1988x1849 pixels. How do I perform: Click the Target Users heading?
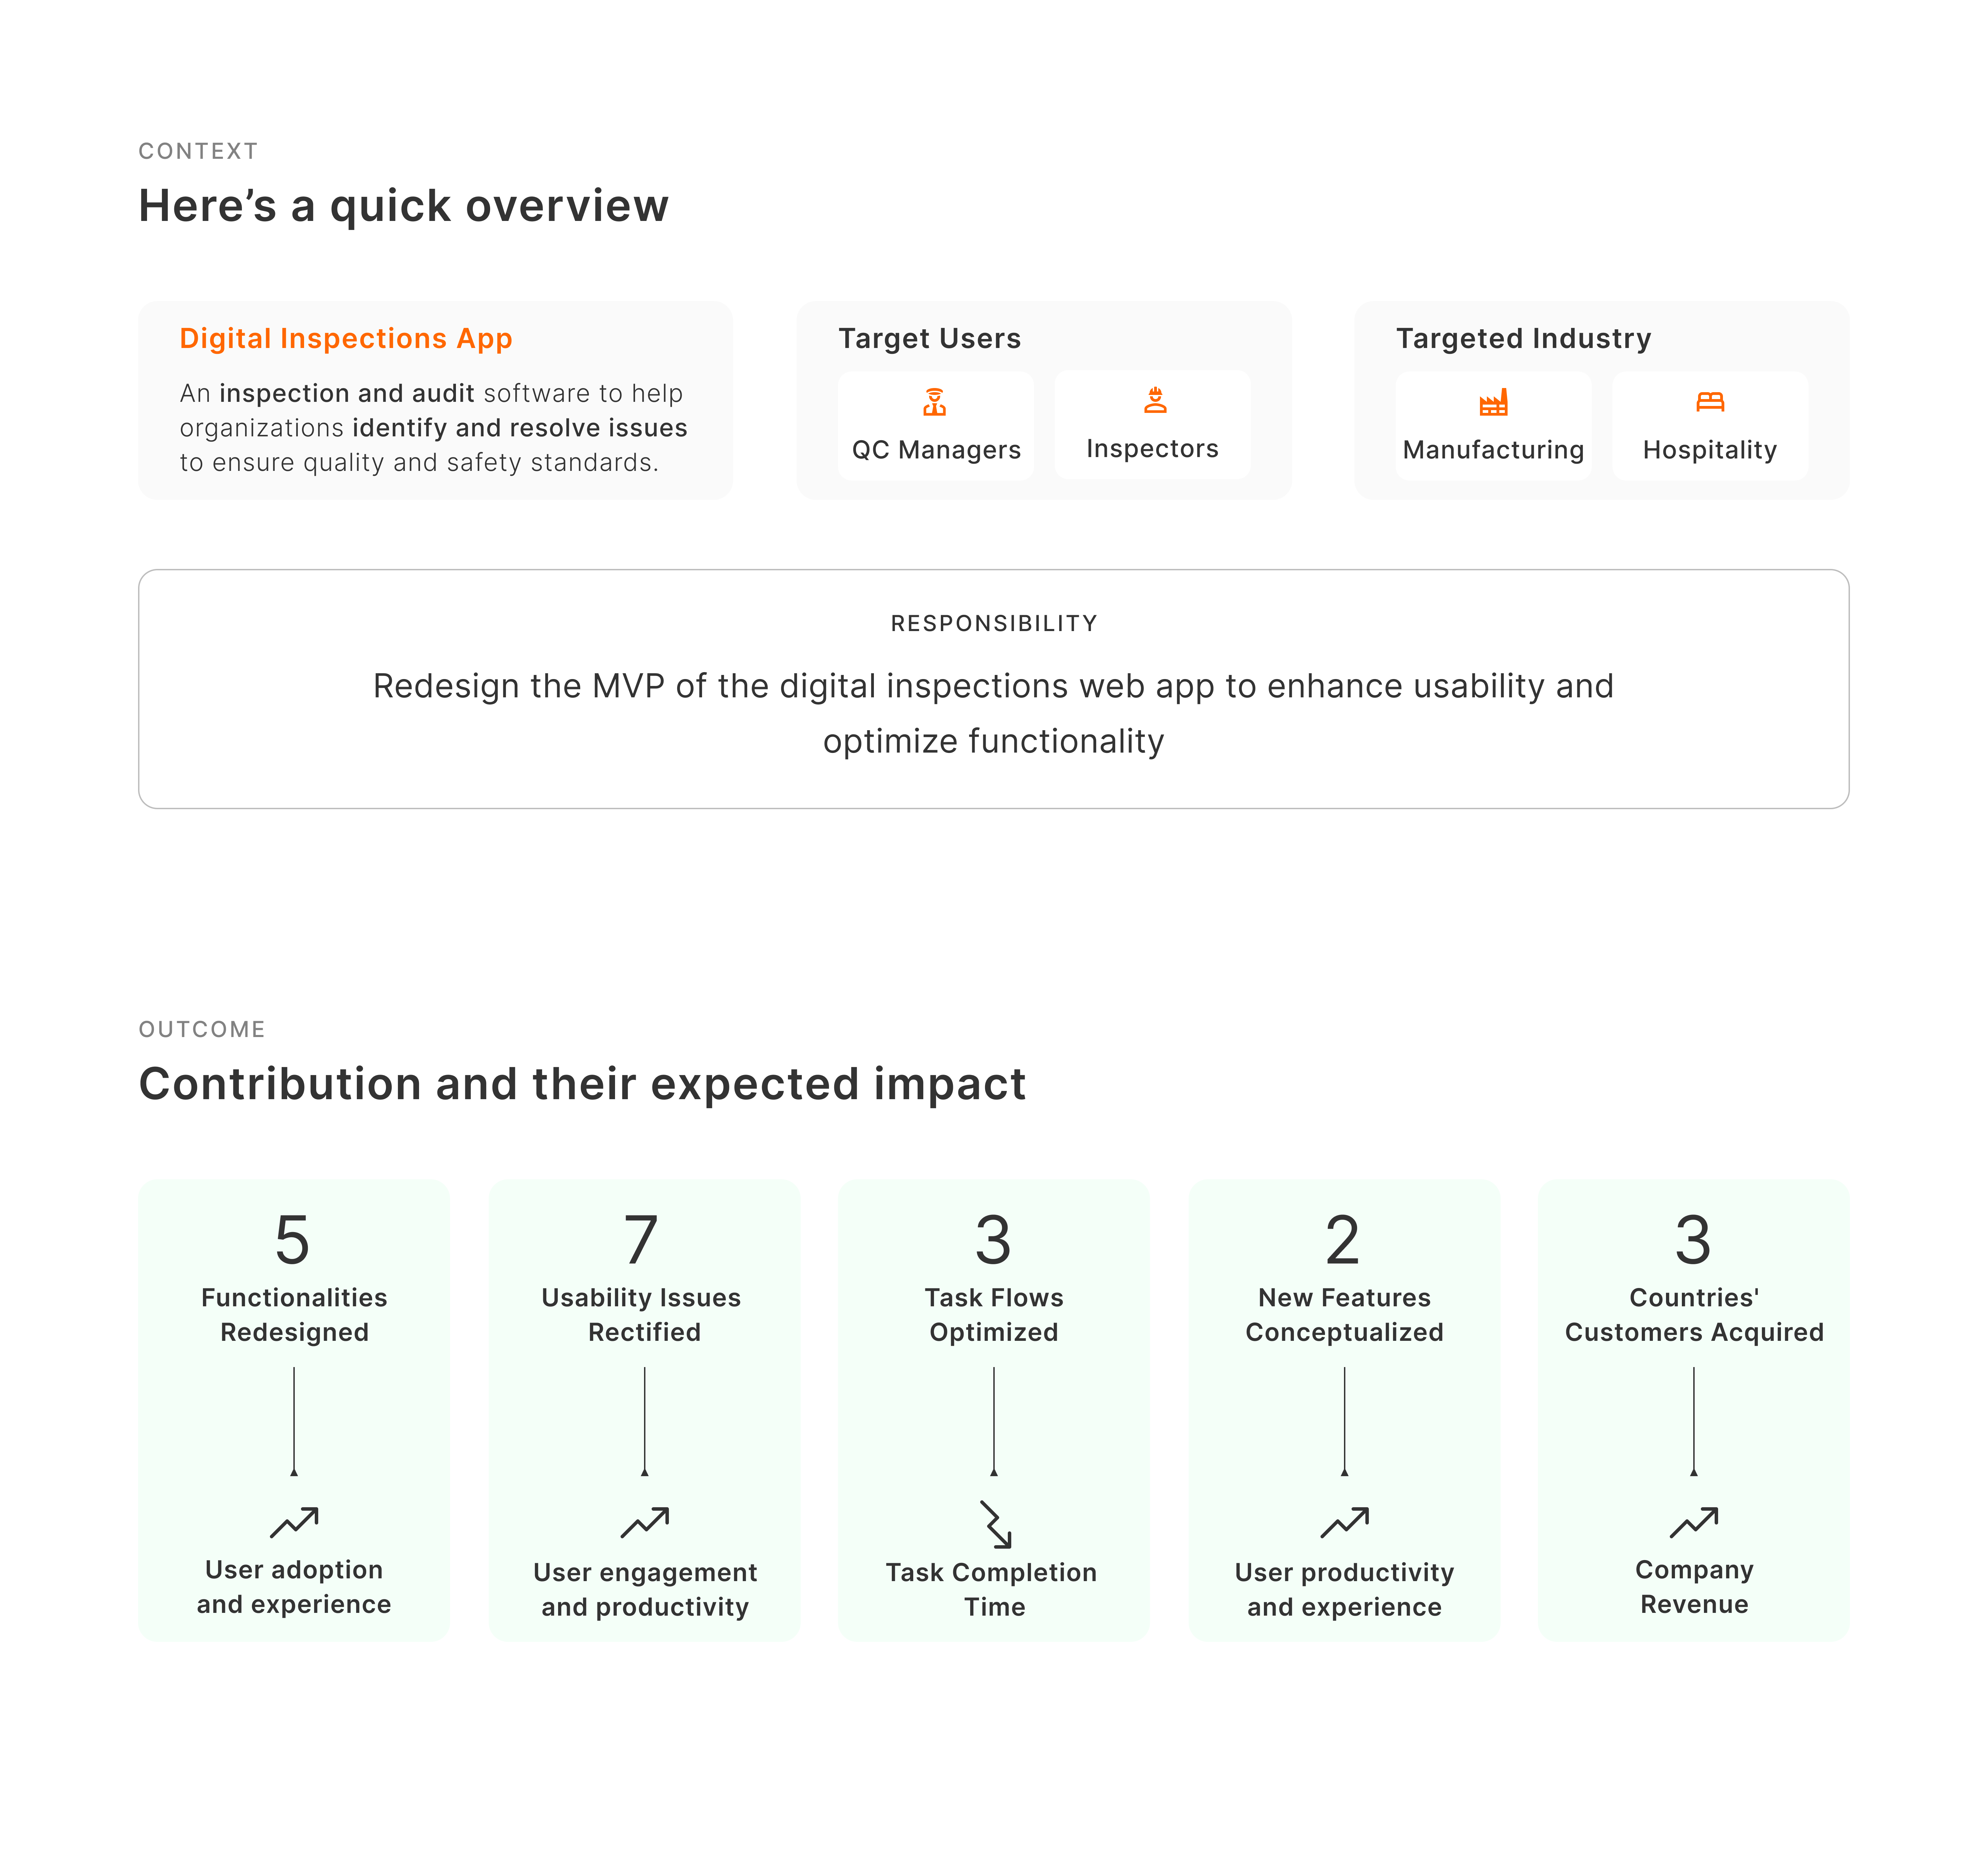coord(929,339)
